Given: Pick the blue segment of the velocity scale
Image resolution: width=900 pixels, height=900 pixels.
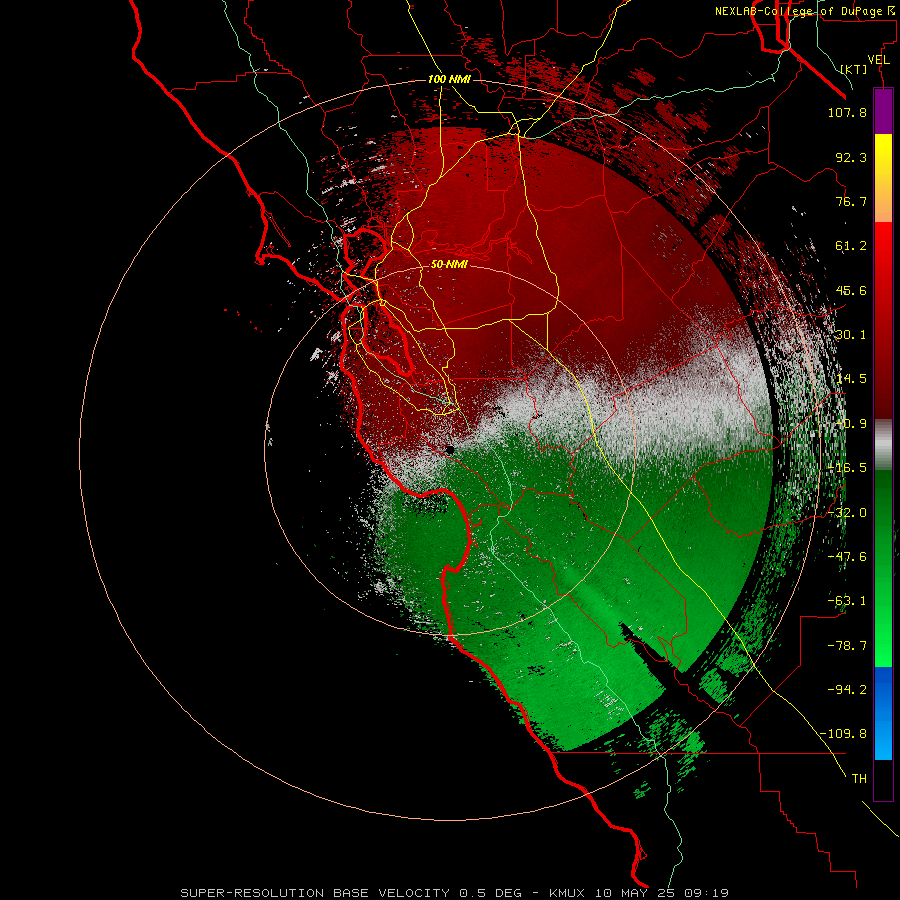Looking at the screenshot, I should [883, 713].
